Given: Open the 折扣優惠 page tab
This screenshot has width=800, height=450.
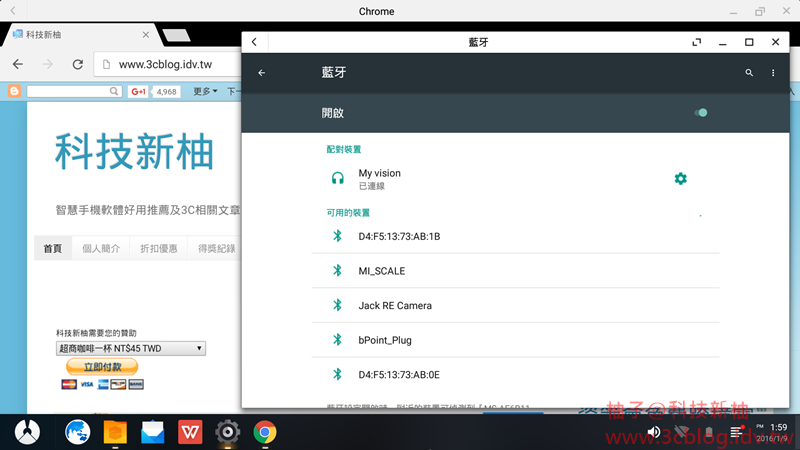Looking at the screenshot, I should [159, 248].
